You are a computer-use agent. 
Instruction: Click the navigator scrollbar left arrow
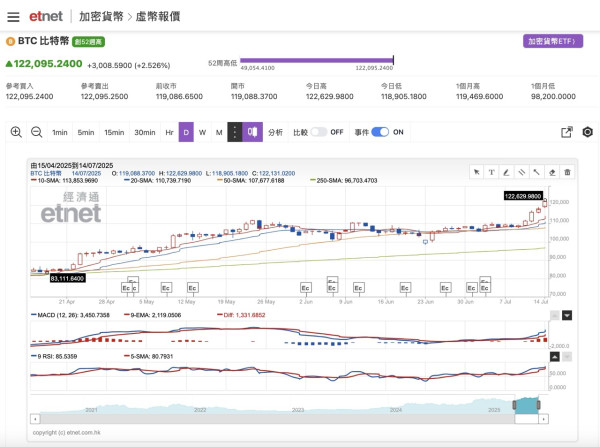pyautogui.click(x=35, y=419)
